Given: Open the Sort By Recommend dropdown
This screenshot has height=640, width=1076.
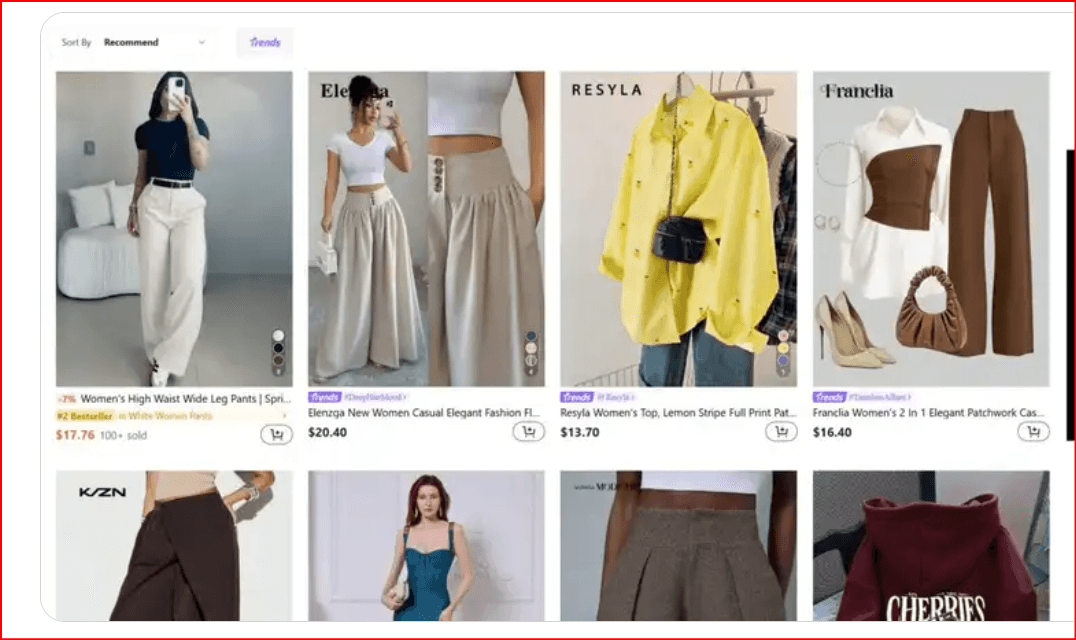Looking at the screenshot, I should click(x=154, y=43).
